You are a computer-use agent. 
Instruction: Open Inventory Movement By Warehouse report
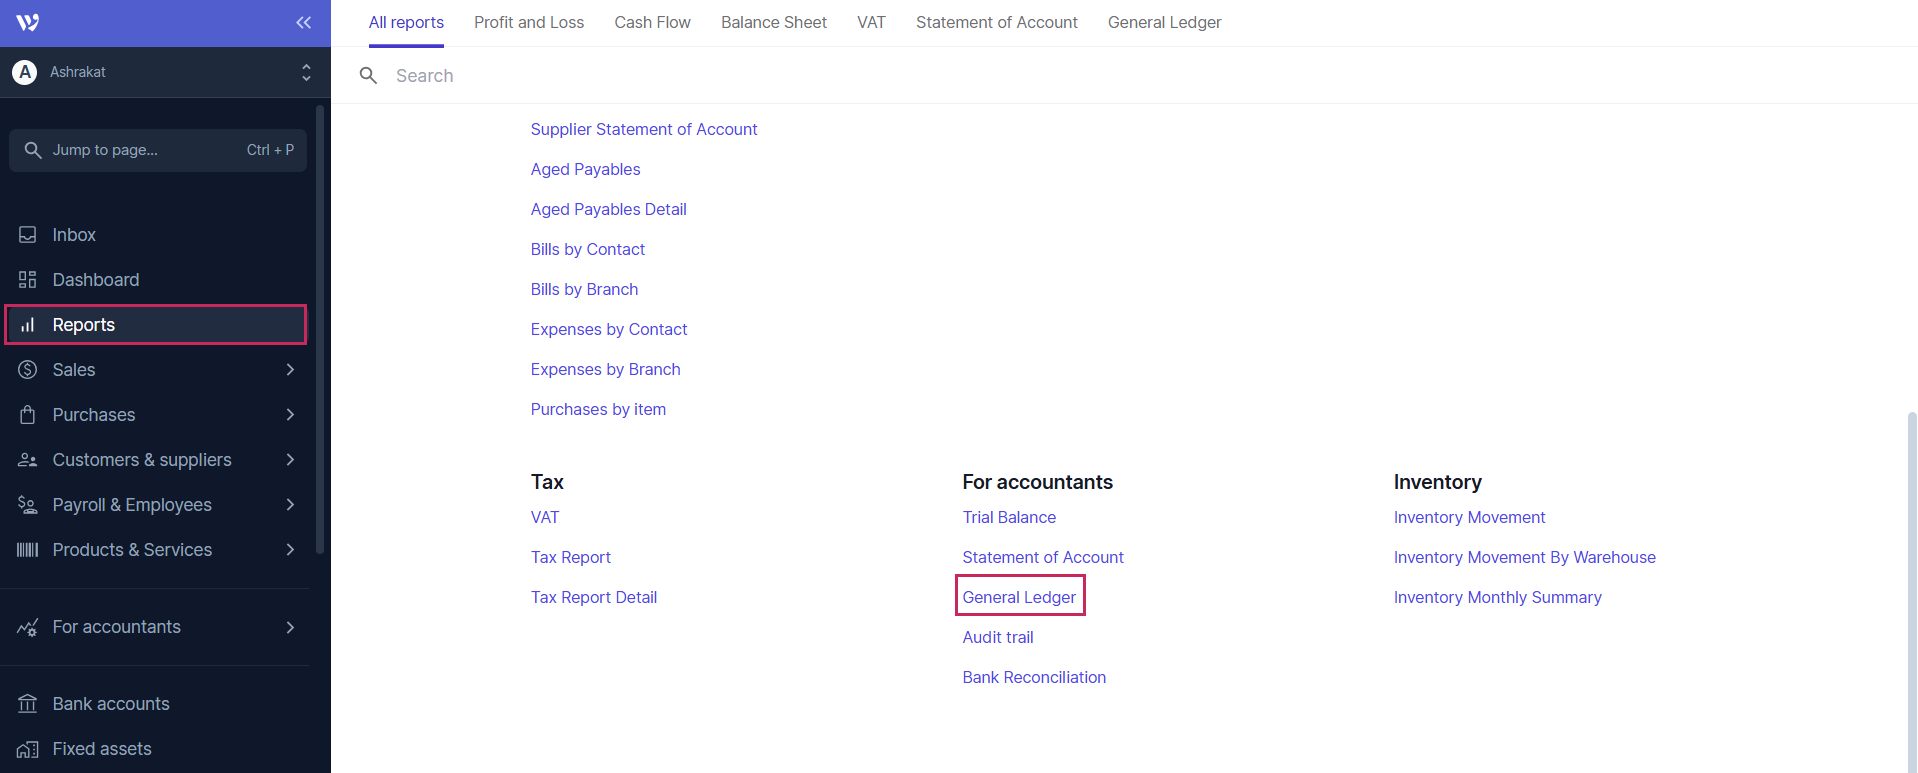point(1524,557)
